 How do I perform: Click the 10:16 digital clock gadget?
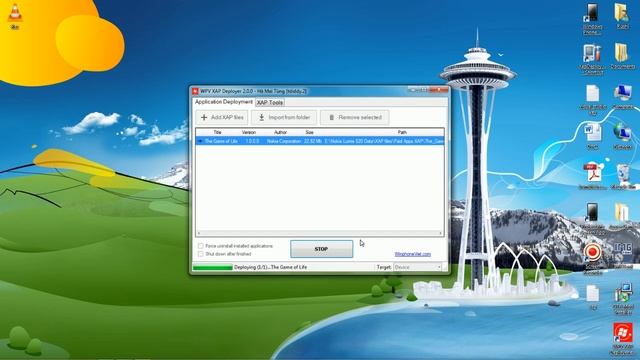click(x=623, y=248)
